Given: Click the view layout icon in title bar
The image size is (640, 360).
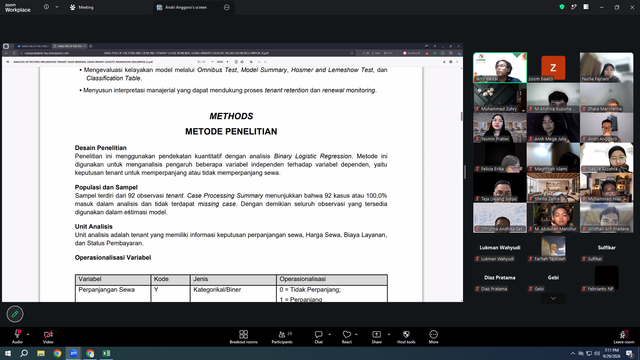Looking at the screenshot, I should click(x=586, y=7).
